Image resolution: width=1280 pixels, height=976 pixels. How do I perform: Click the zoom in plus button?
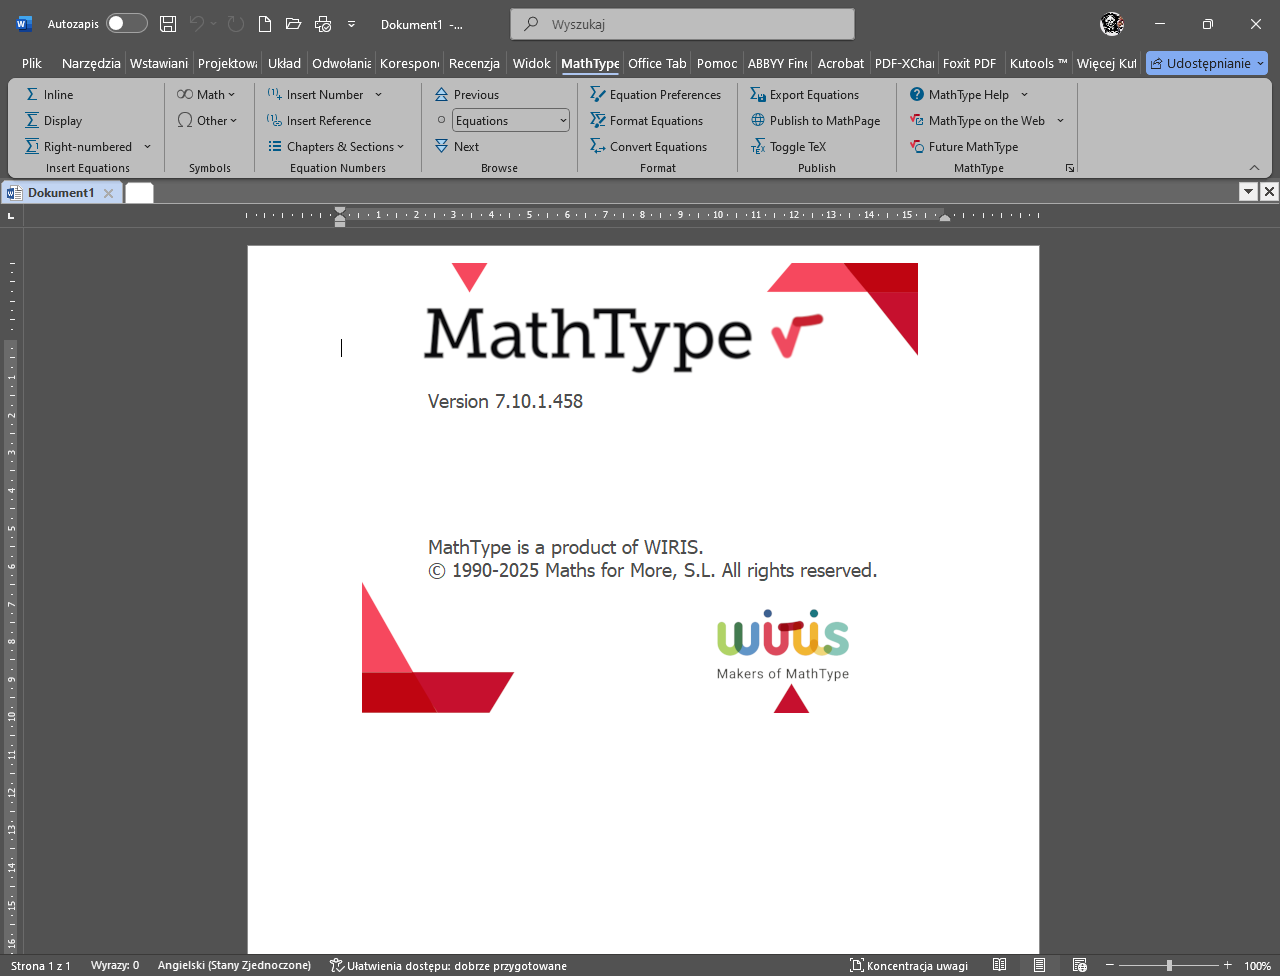point(1227,965)
